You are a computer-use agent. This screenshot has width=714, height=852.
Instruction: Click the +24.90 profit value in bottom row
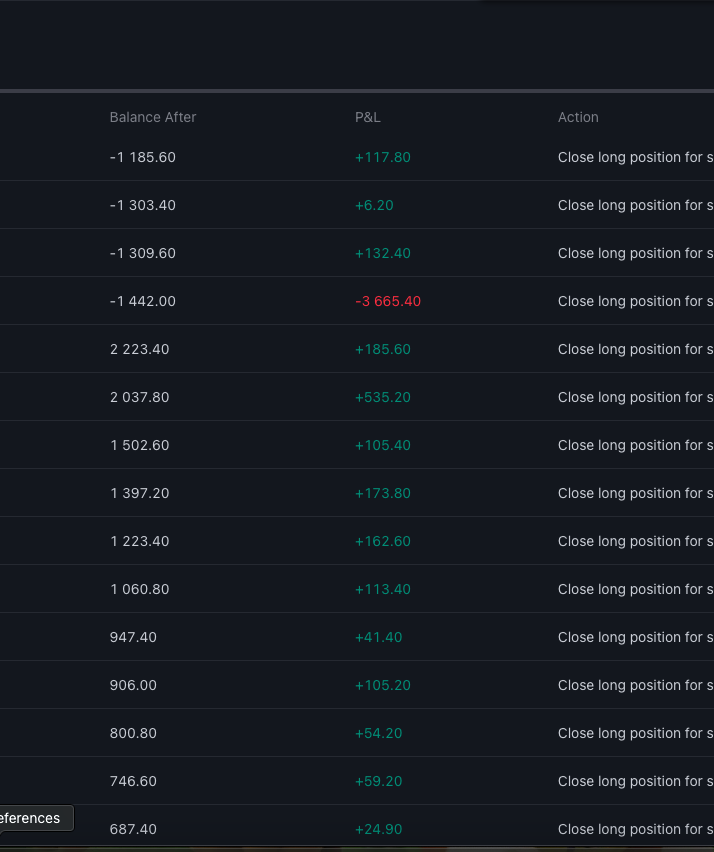[x=378, y=829]
